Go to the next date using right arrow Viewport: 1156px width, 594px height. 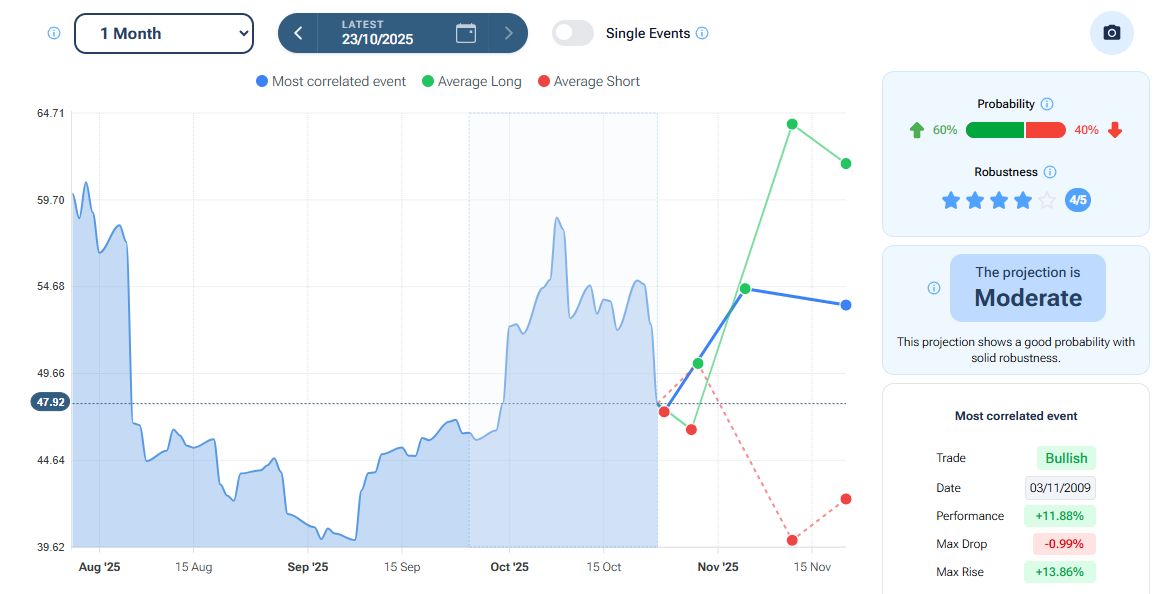click(x=508, y=33)
